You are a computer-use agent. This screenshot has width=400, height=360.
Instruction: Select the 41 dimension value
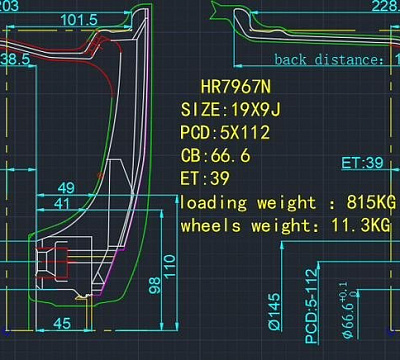tap(62, 204)
